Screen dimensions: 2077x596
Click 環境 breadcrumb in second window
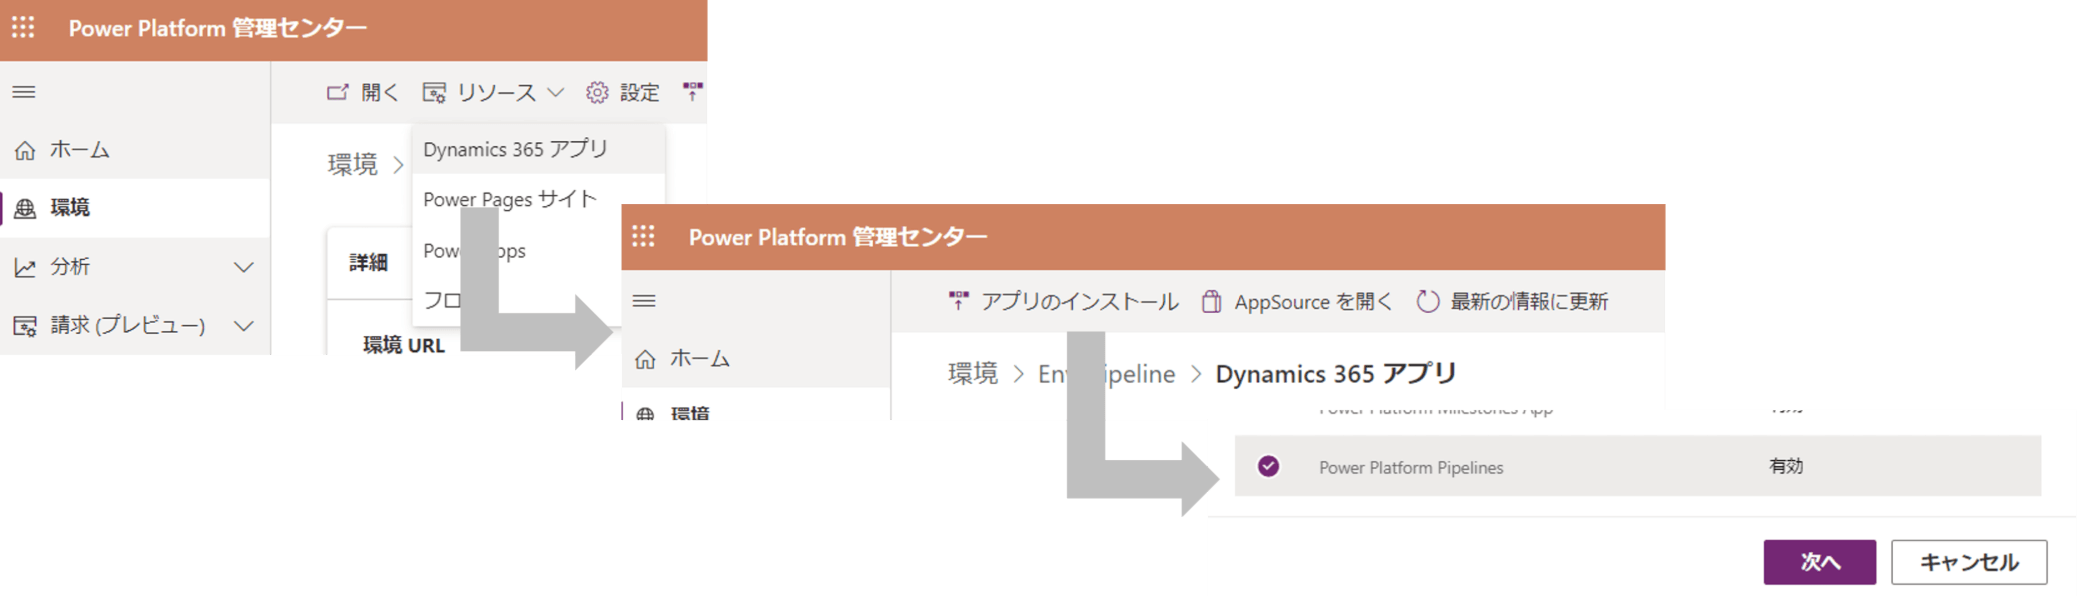[x=972, y=374]
